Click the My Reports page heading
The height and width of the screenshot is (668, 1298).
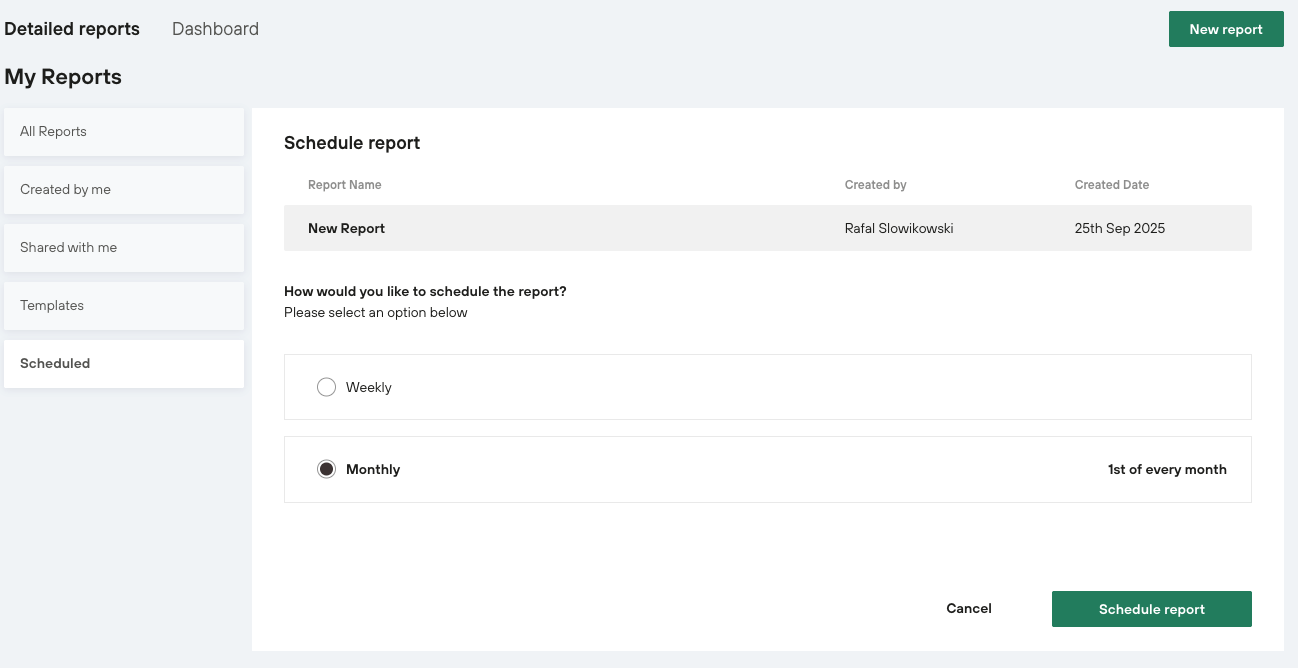(63, 77)
